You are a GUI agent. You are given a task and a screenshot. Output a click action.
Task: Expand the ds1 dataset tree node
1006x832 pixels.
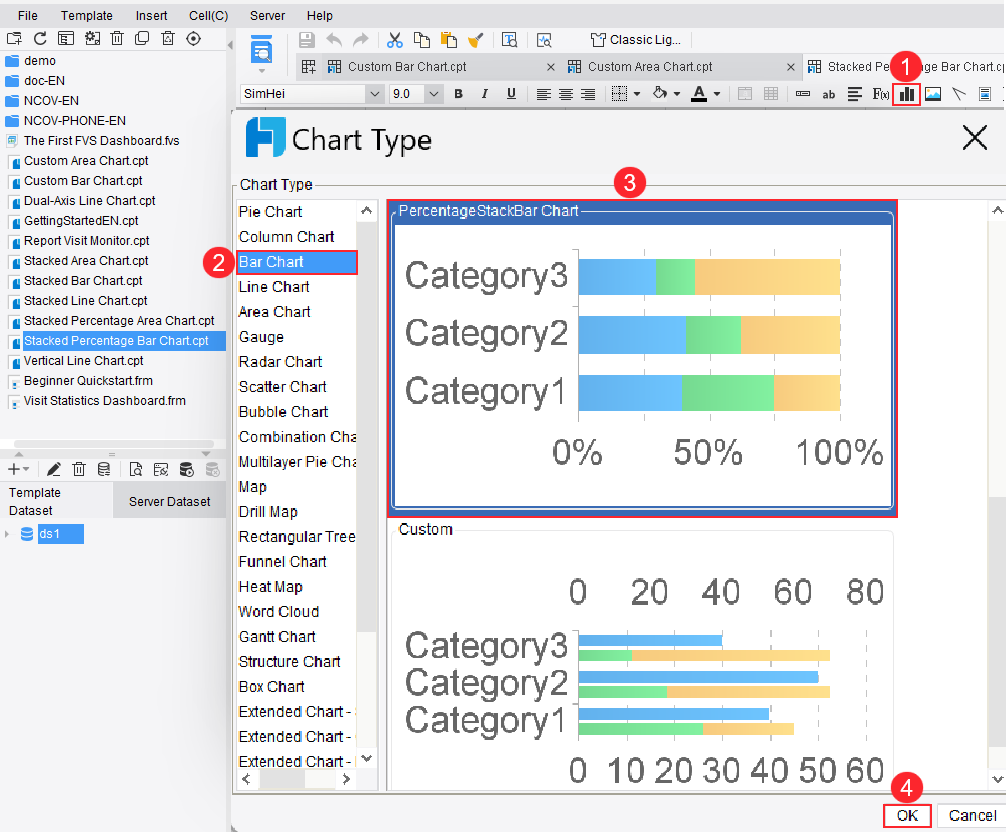pos(7,534)
